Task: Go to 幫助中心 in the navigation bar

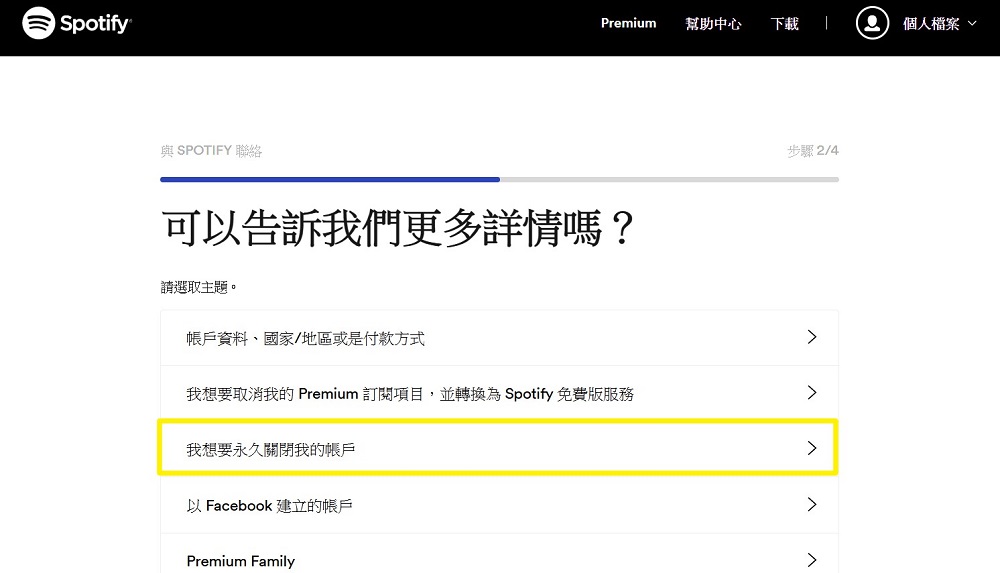Action: 713,24
